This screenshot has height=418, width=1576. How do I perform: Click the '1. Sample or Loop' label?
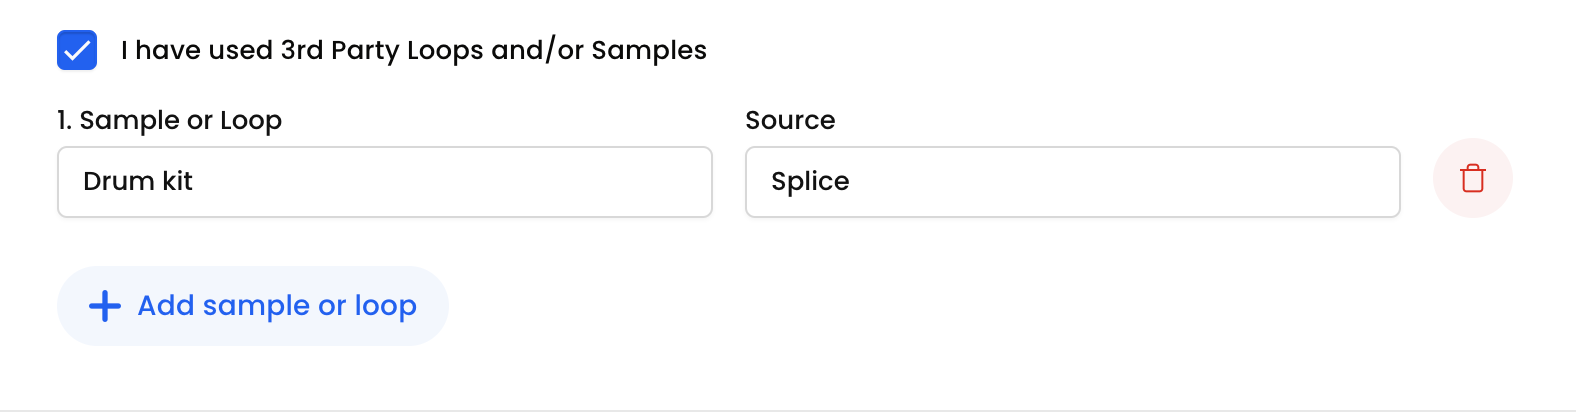coord(170,121)
